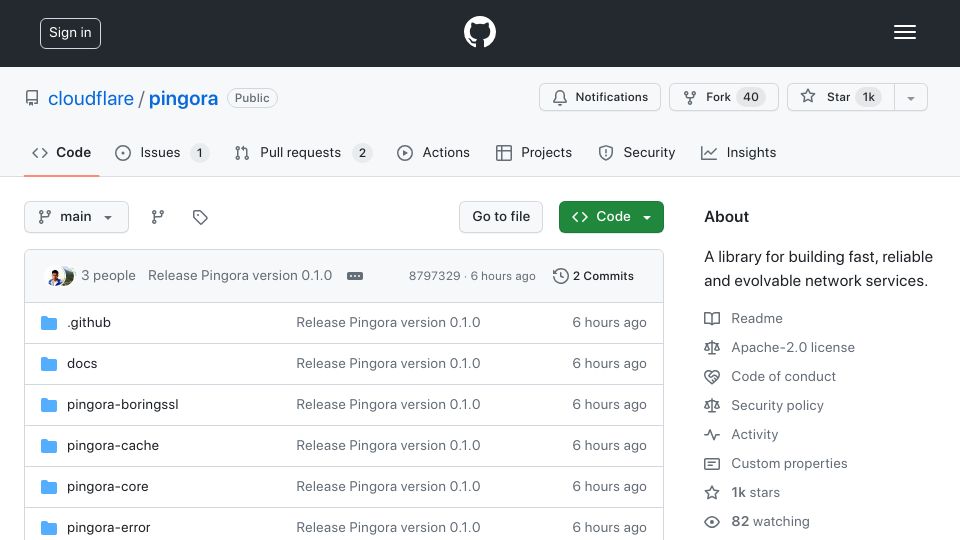
Task: Click the Sign in button
Action: click(x=70, y=33)
